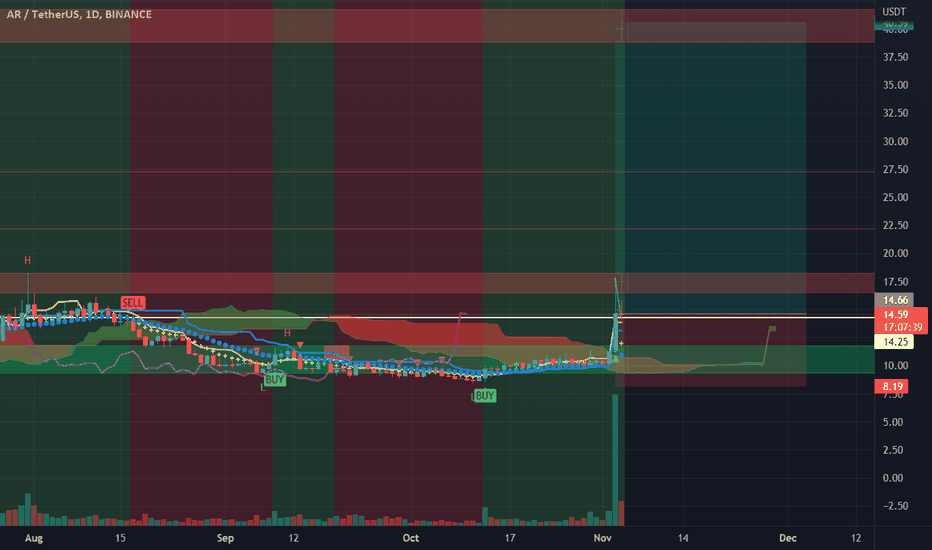The height and width of the screenshot is (550, 932).
Task: Select the red horizontal line near 22.50
Action: (437, 228)
